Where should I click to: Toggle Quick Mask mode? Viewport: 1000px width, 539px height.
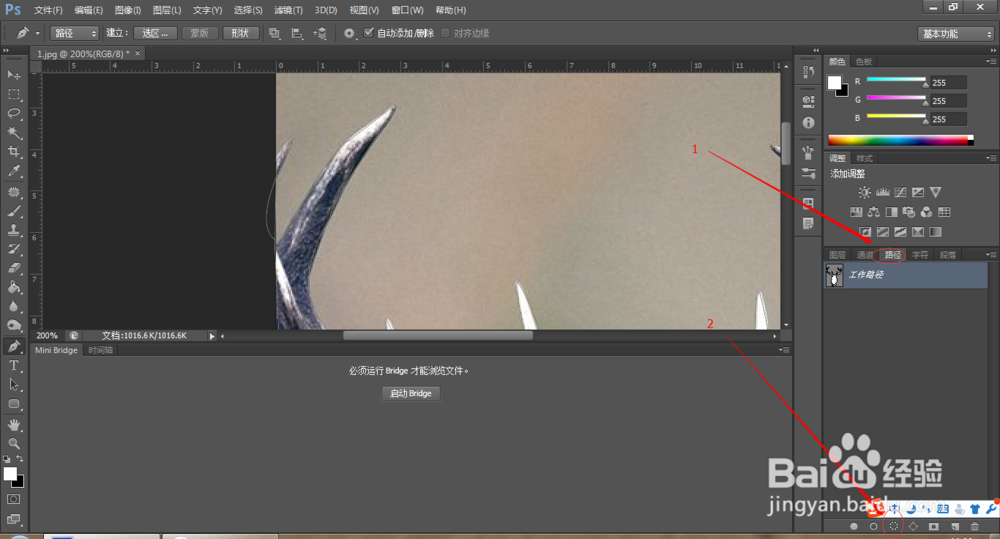[x=13, y=499]
